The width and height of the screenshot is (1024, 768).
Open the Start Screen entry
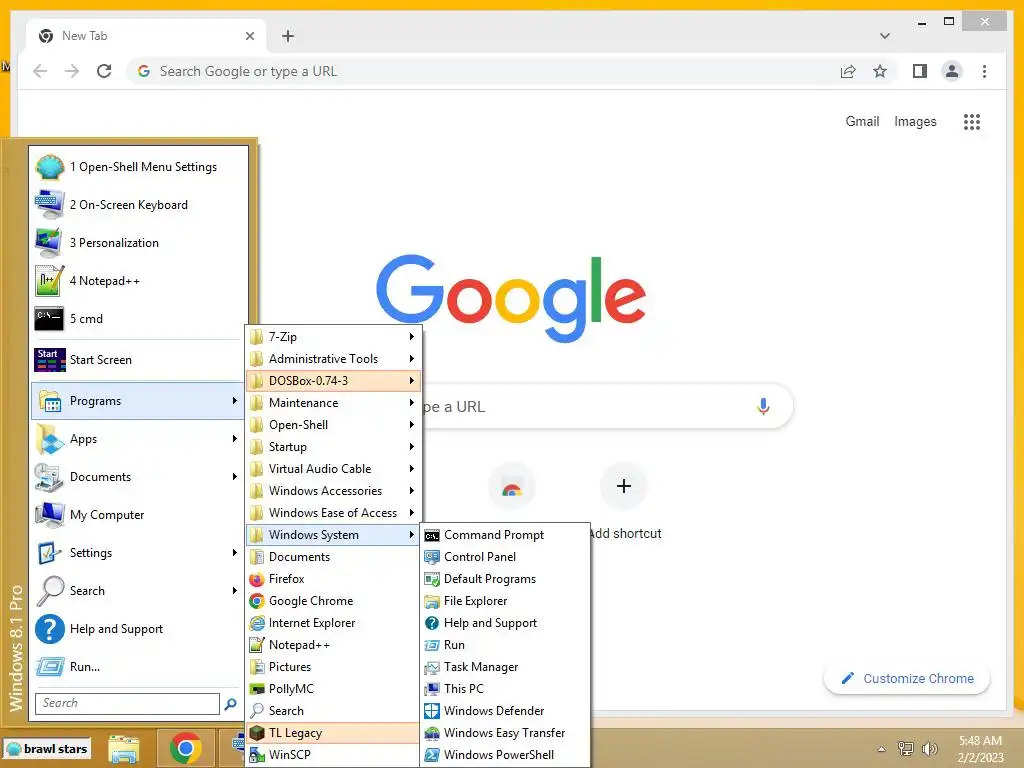pos(140,360)
